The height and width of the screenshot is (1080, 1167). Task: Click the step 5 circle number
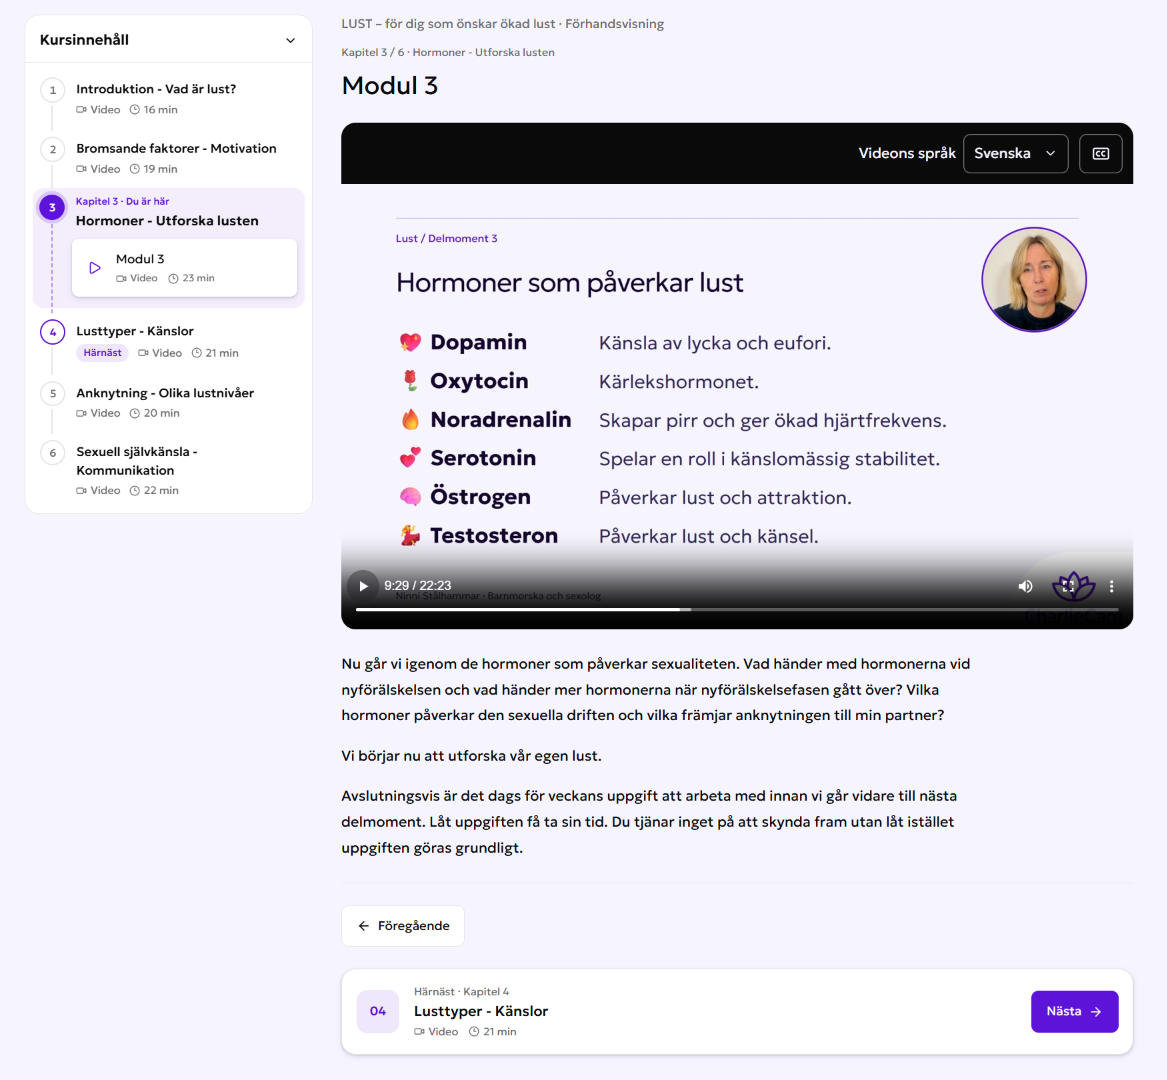[52, 394]
